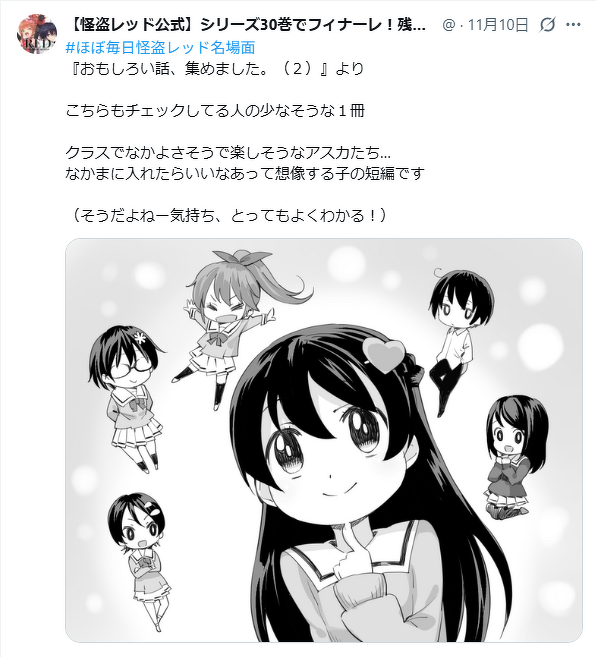Click the circled slash icon beside date

click(x=547, y=25)
